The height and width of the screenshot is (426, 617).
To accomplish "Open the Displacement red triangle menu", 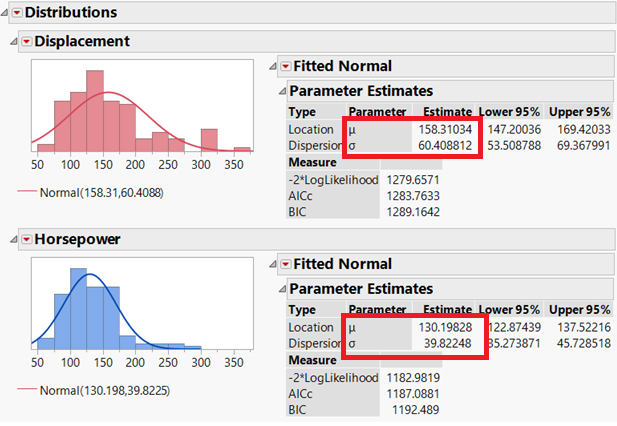I will 26,41.
